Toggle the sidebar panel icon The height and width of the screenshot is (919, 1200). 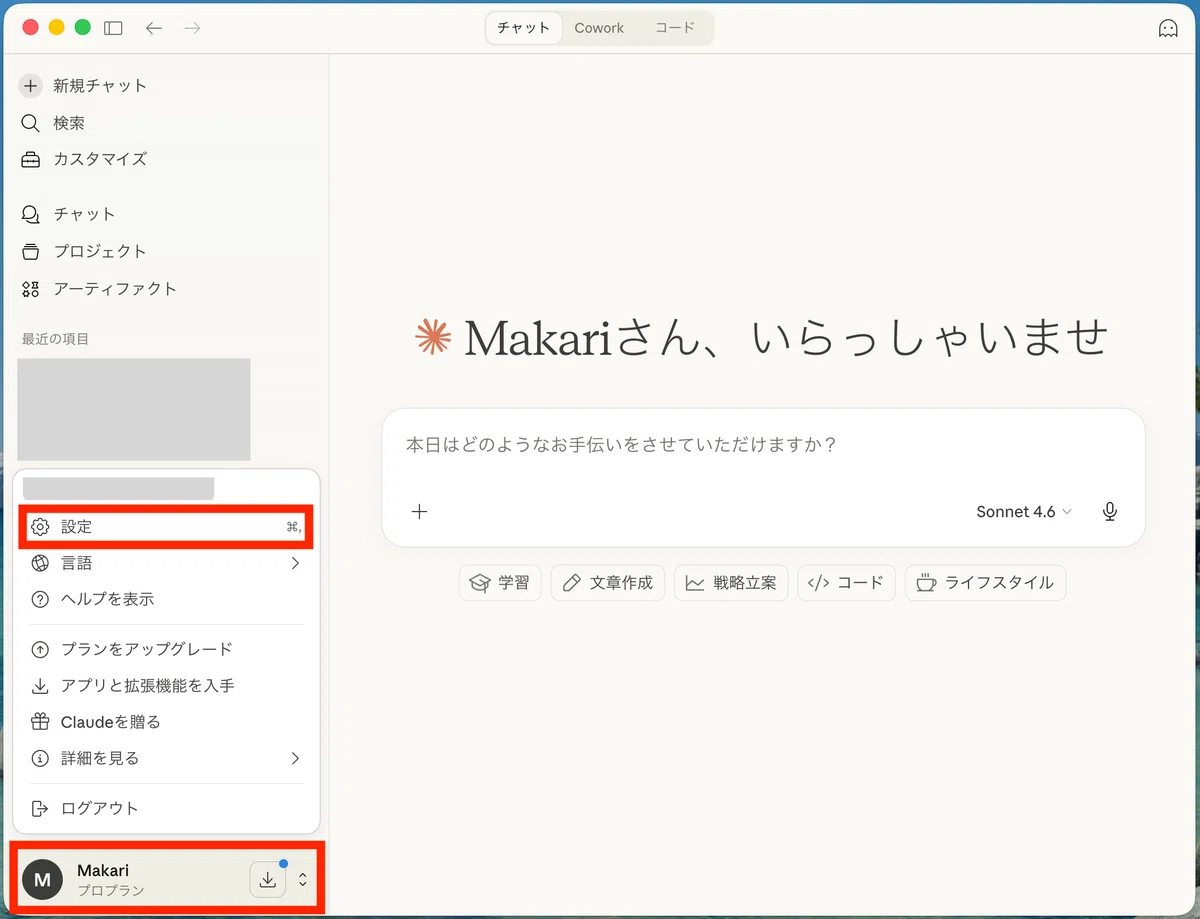tap(113, 28)
